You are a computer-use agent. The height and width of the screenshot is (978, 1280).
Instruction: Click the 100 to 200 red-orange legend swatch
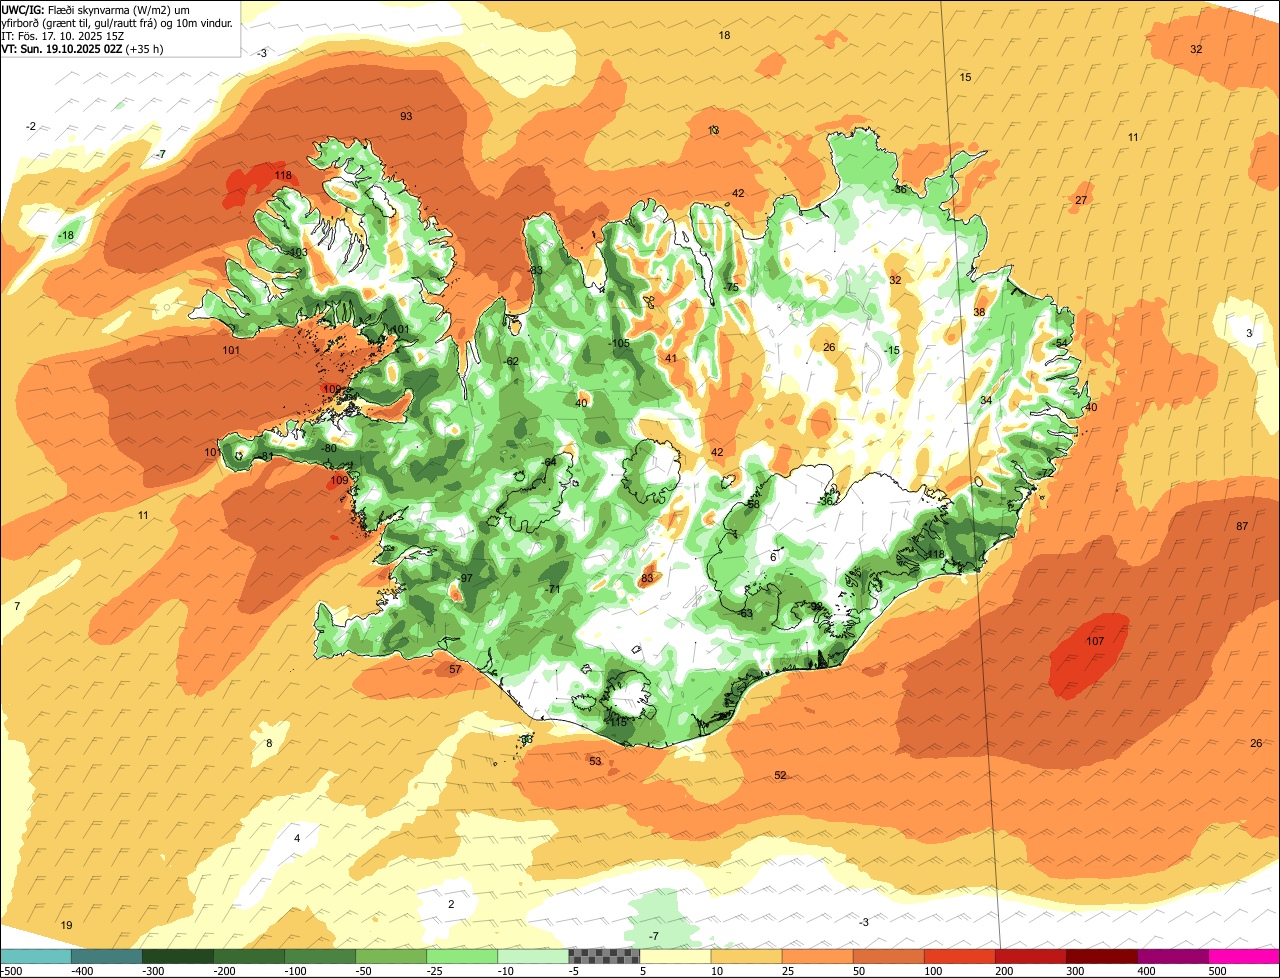[959, 956]
